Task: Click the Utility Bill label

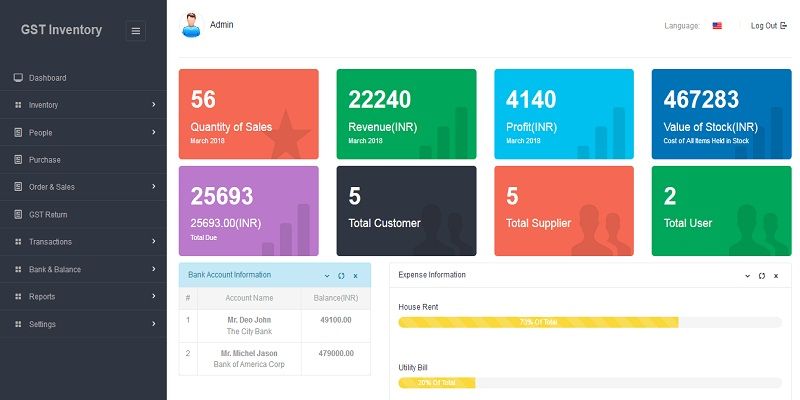Action: pyautogui.click(x=413, y=367)
